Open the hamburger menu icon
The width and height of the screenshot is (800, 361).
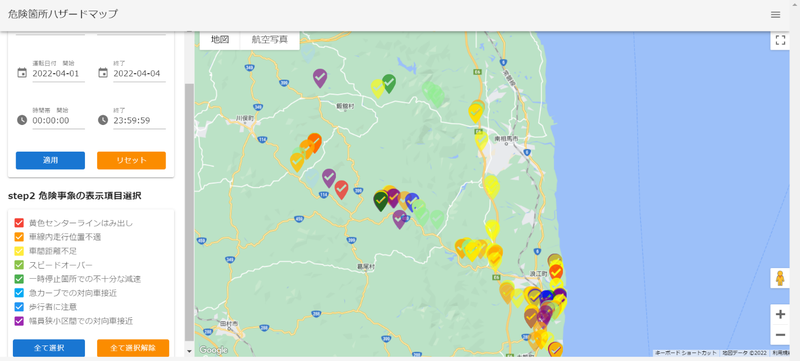point(776,15)
